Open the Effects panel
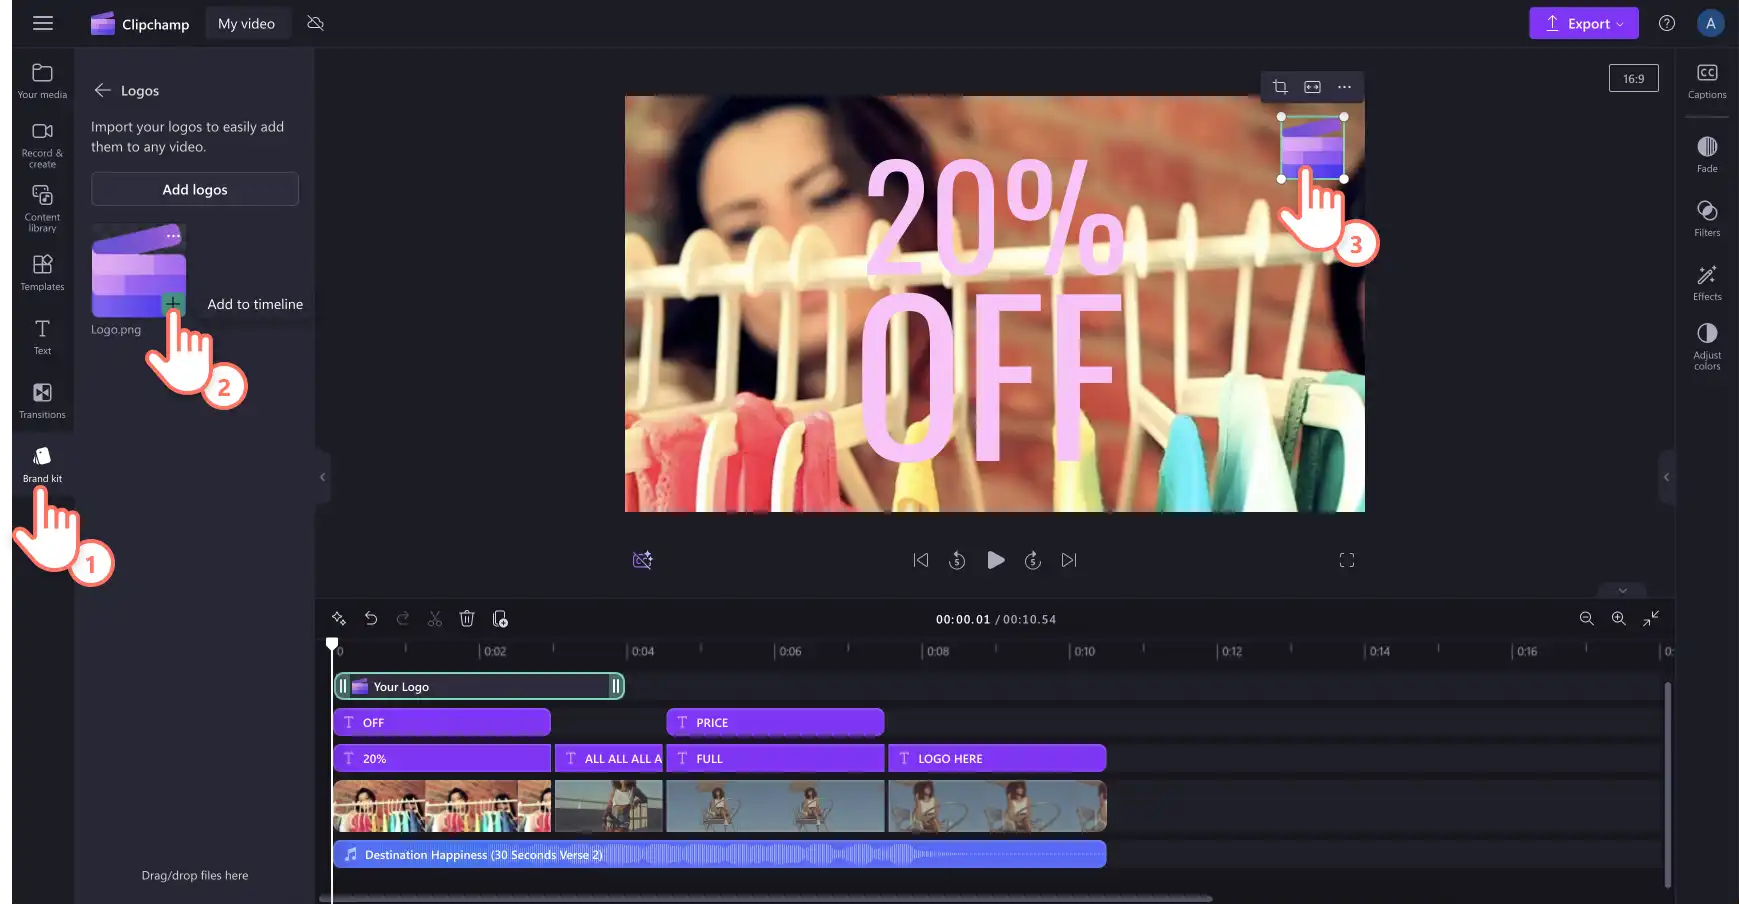 pos(1707,283)
